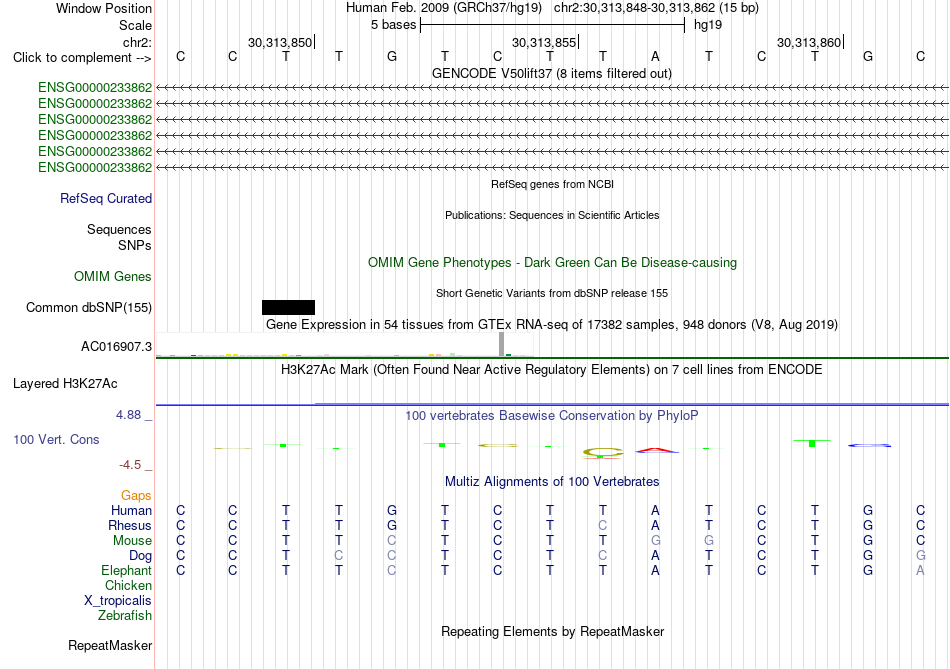Select the X_tropicalis alignment row label

(118, 601)
